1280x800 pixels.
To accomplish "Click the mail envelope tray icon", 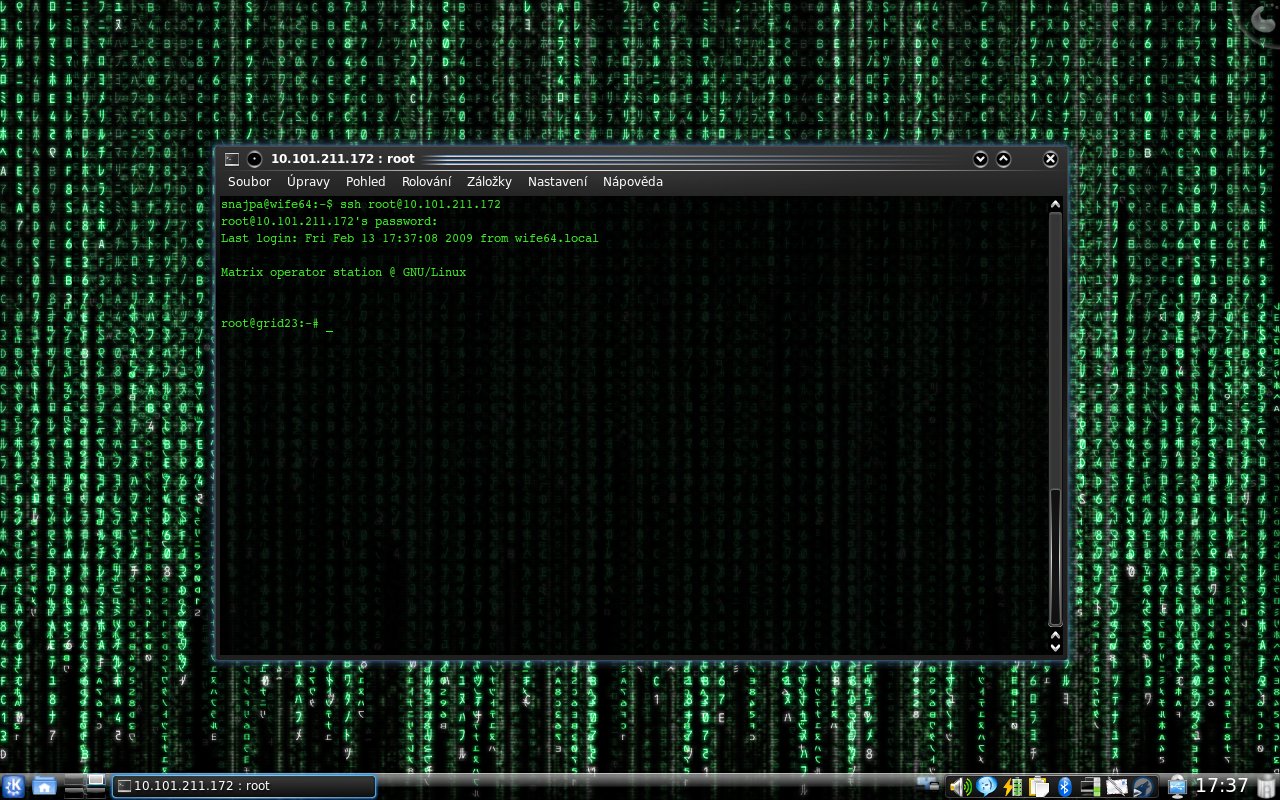I will [1116, 787].
